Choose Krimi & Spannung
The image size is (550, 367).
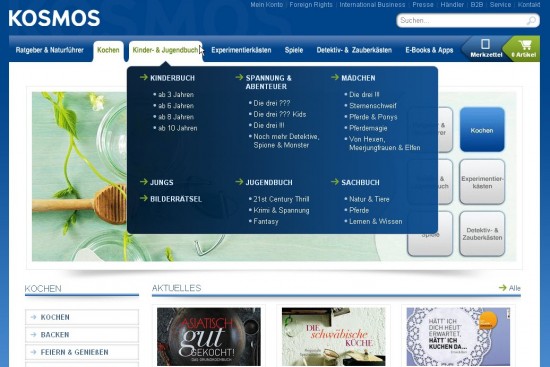pyautogui.click(x=281, y=210)
